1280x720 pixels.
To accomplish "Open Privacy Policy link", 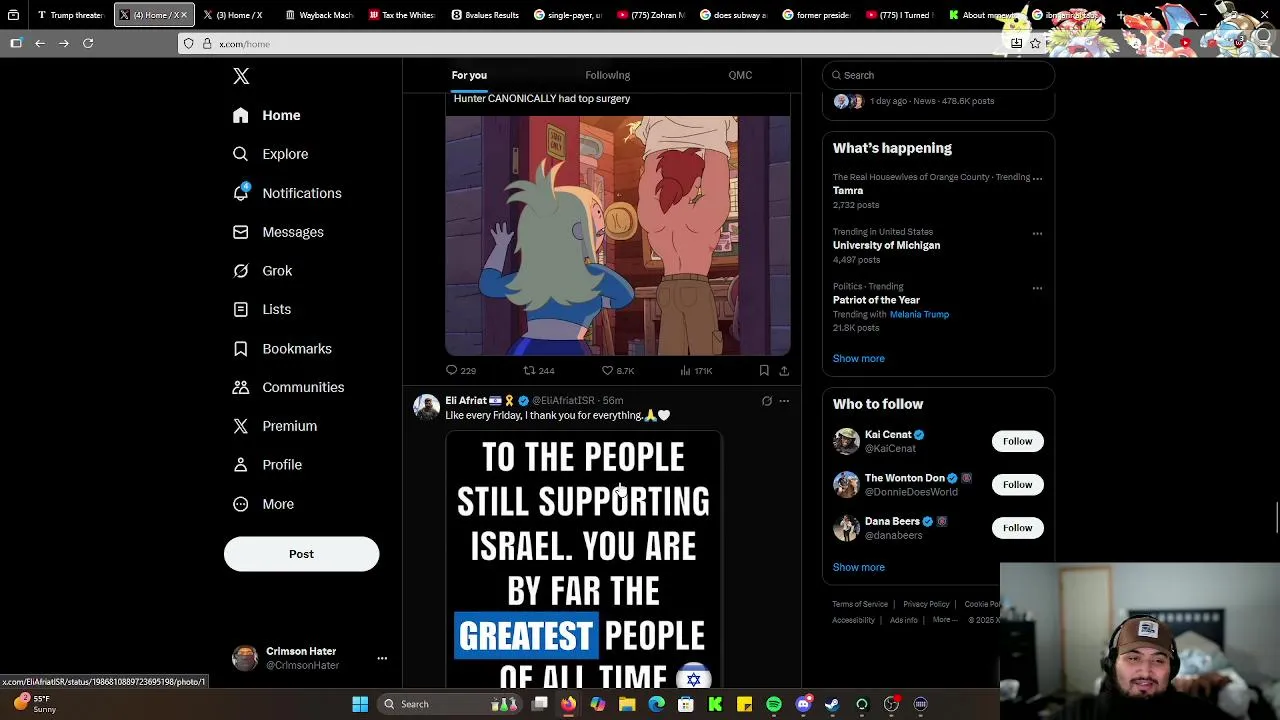I will pyautogui.click(x=926, y=604).
